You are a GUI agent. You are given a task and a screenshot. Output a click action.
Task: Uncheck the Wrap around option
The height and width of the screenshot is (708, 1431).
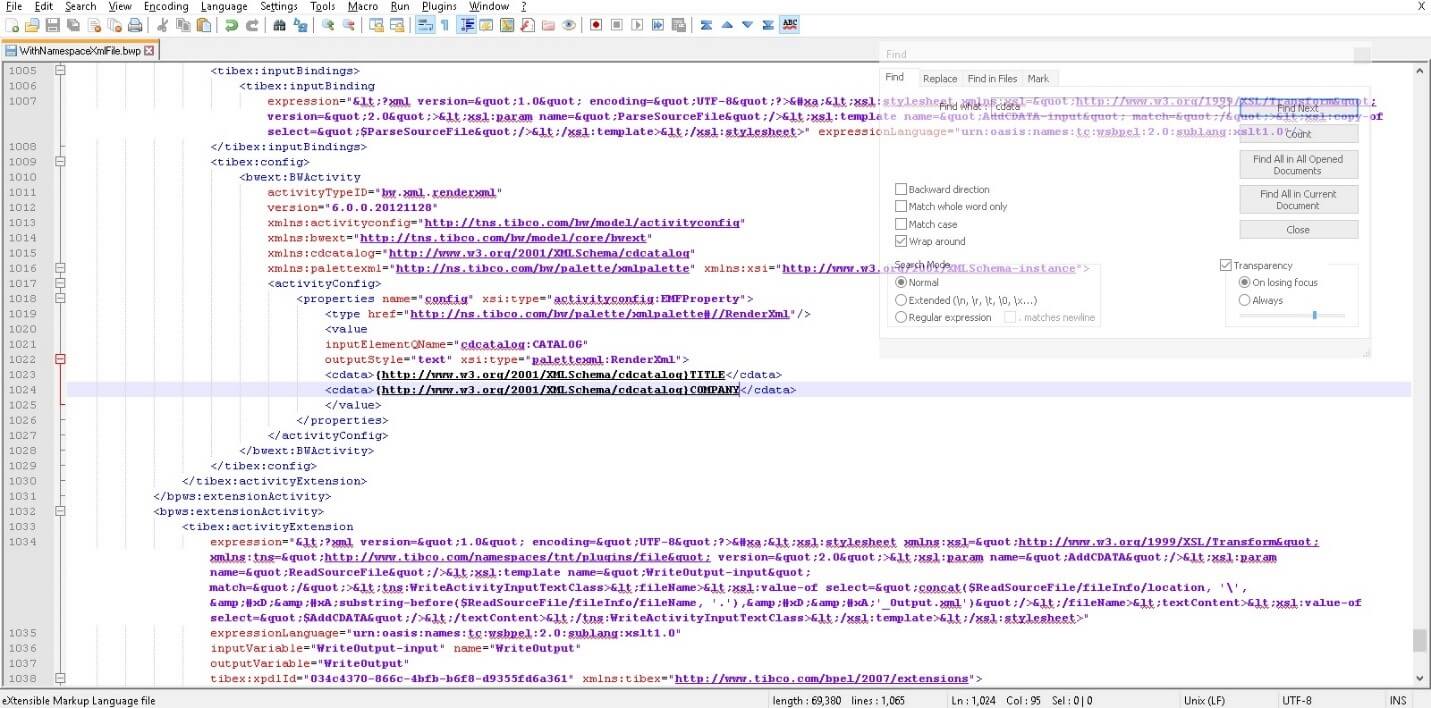click(901, 241)
